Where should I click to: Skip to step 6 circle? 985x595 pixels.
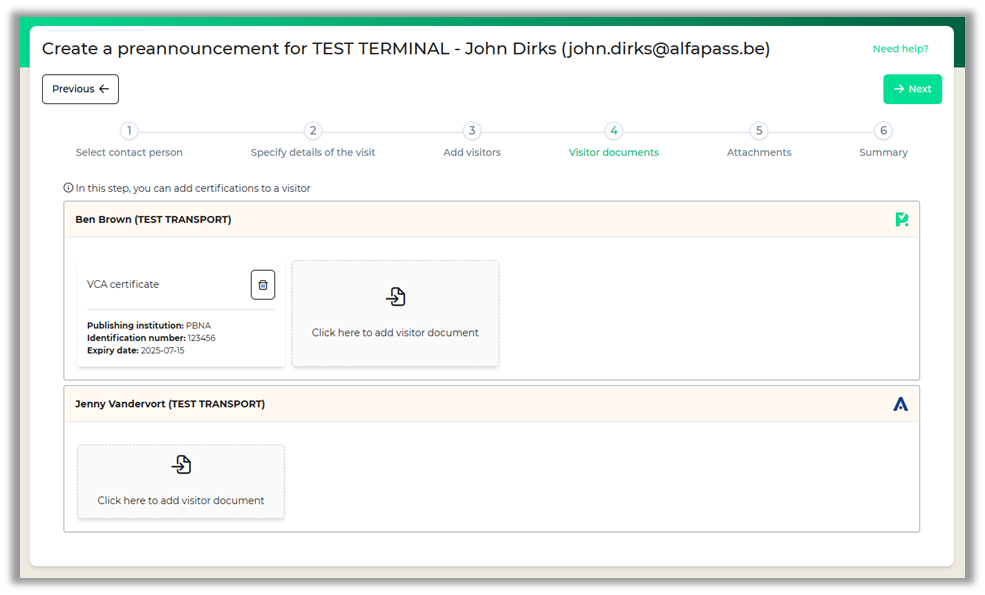883,131
